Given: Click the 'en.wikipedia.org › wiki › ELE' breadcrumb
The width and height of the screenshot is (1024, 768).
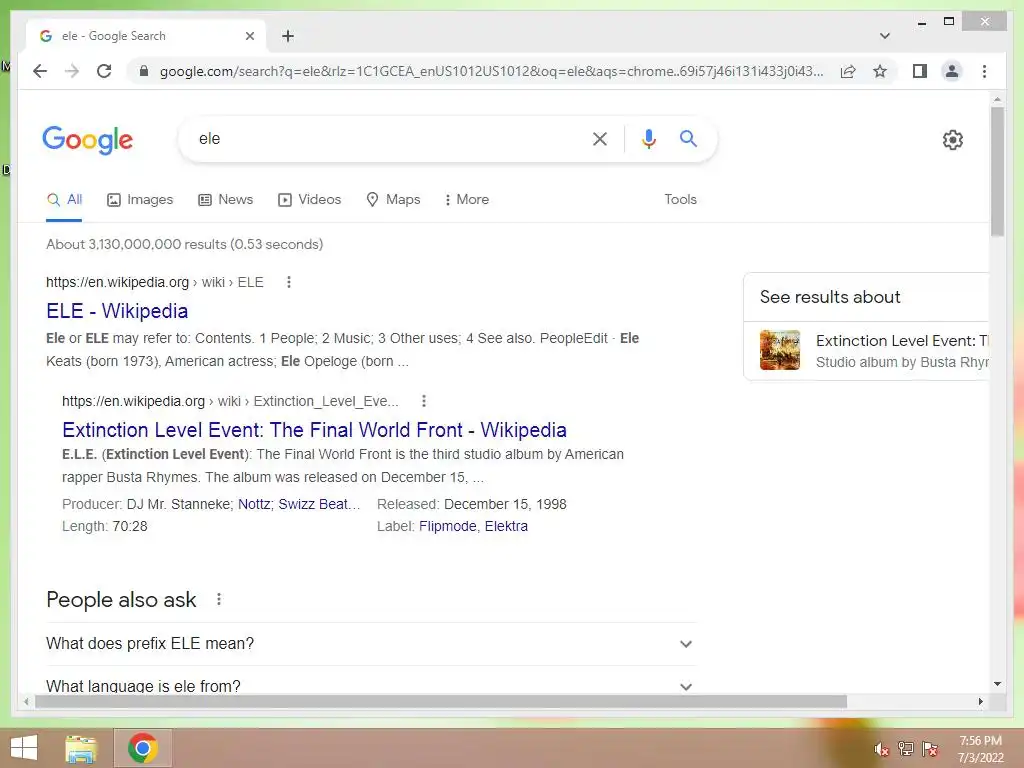Looking at the screenshot, I should pyautogui.click(x=155, y=282).
